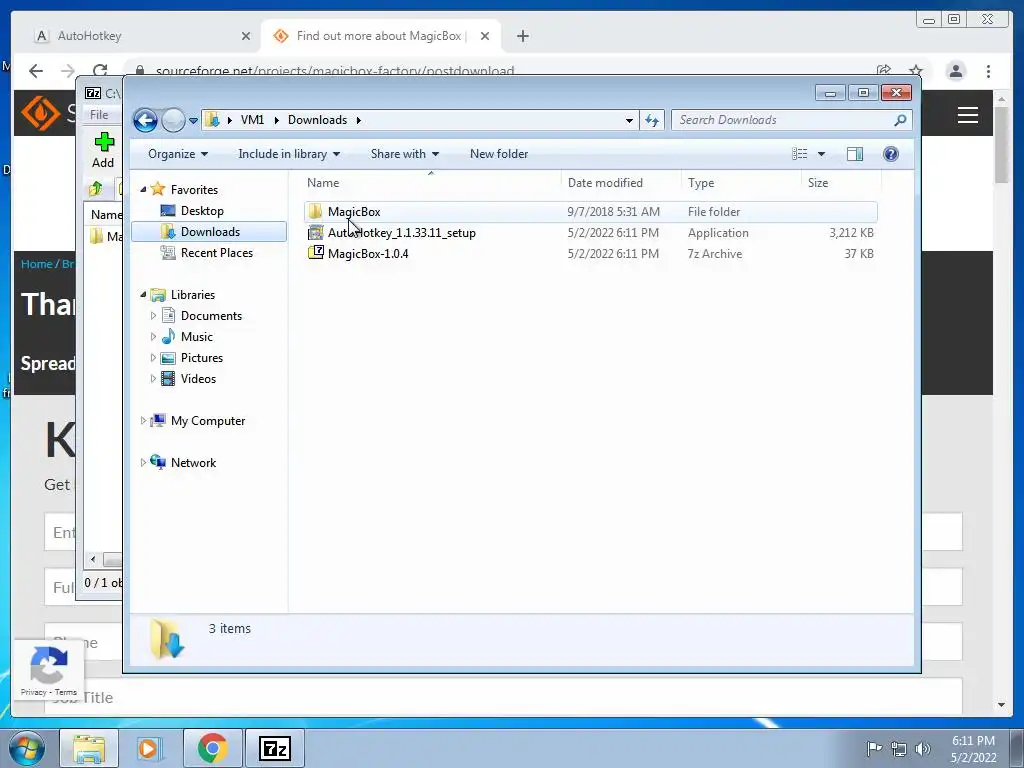Sort by the Size column header
1024x768 pixels.
(841, 183)
